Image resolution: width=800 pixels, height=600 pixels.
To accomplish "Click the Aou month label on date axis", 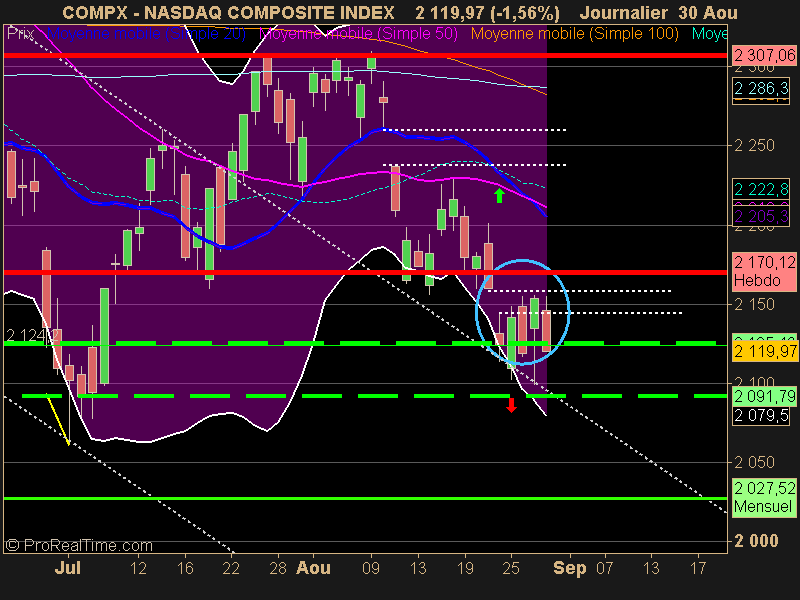I will pyautogui.click(x=313, y=568).
